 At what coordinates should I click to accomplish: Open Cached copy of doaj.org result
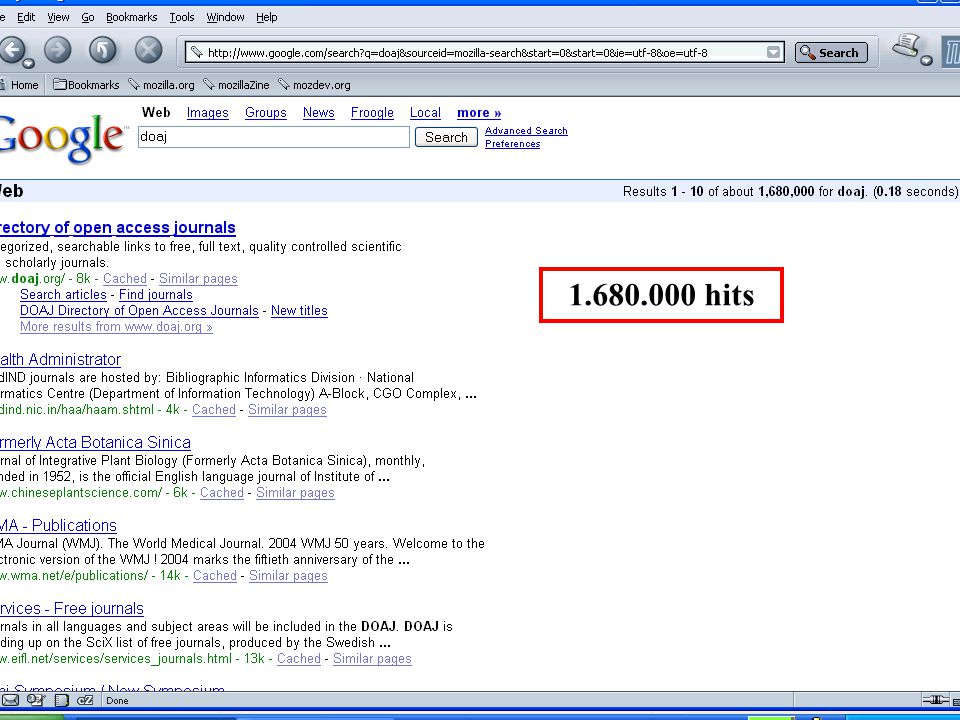[x=125, y=279]
